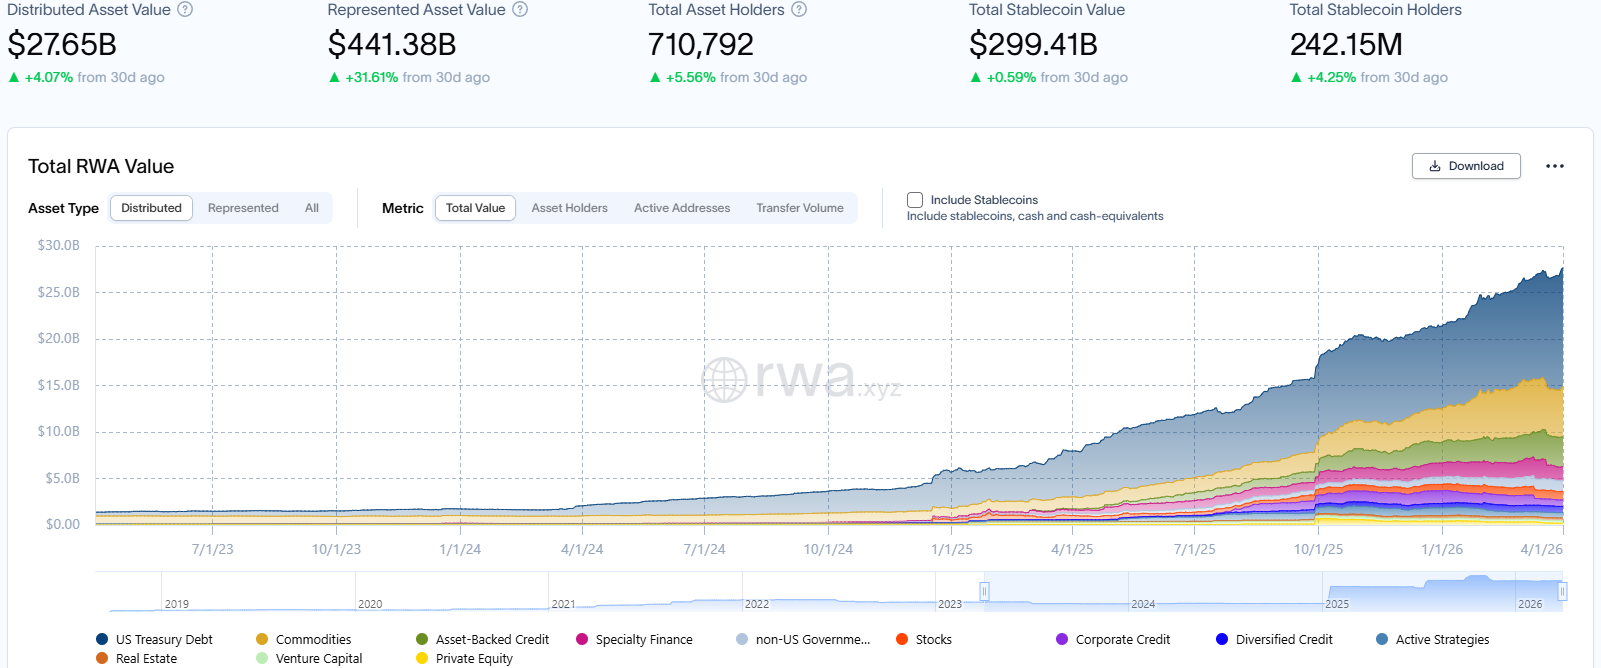Click the Download button
This screenshot has height=668, width=1601.
(x=1466, y=166)
